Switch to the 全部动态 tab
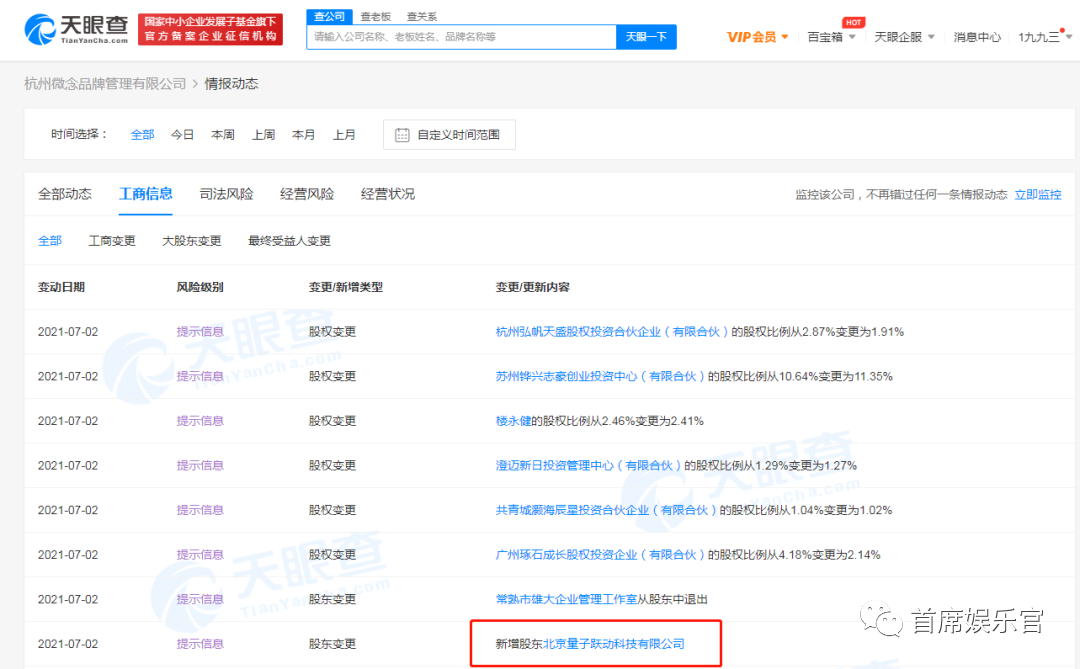This screenshot has width=1080, height=669. tap(65, 194)
